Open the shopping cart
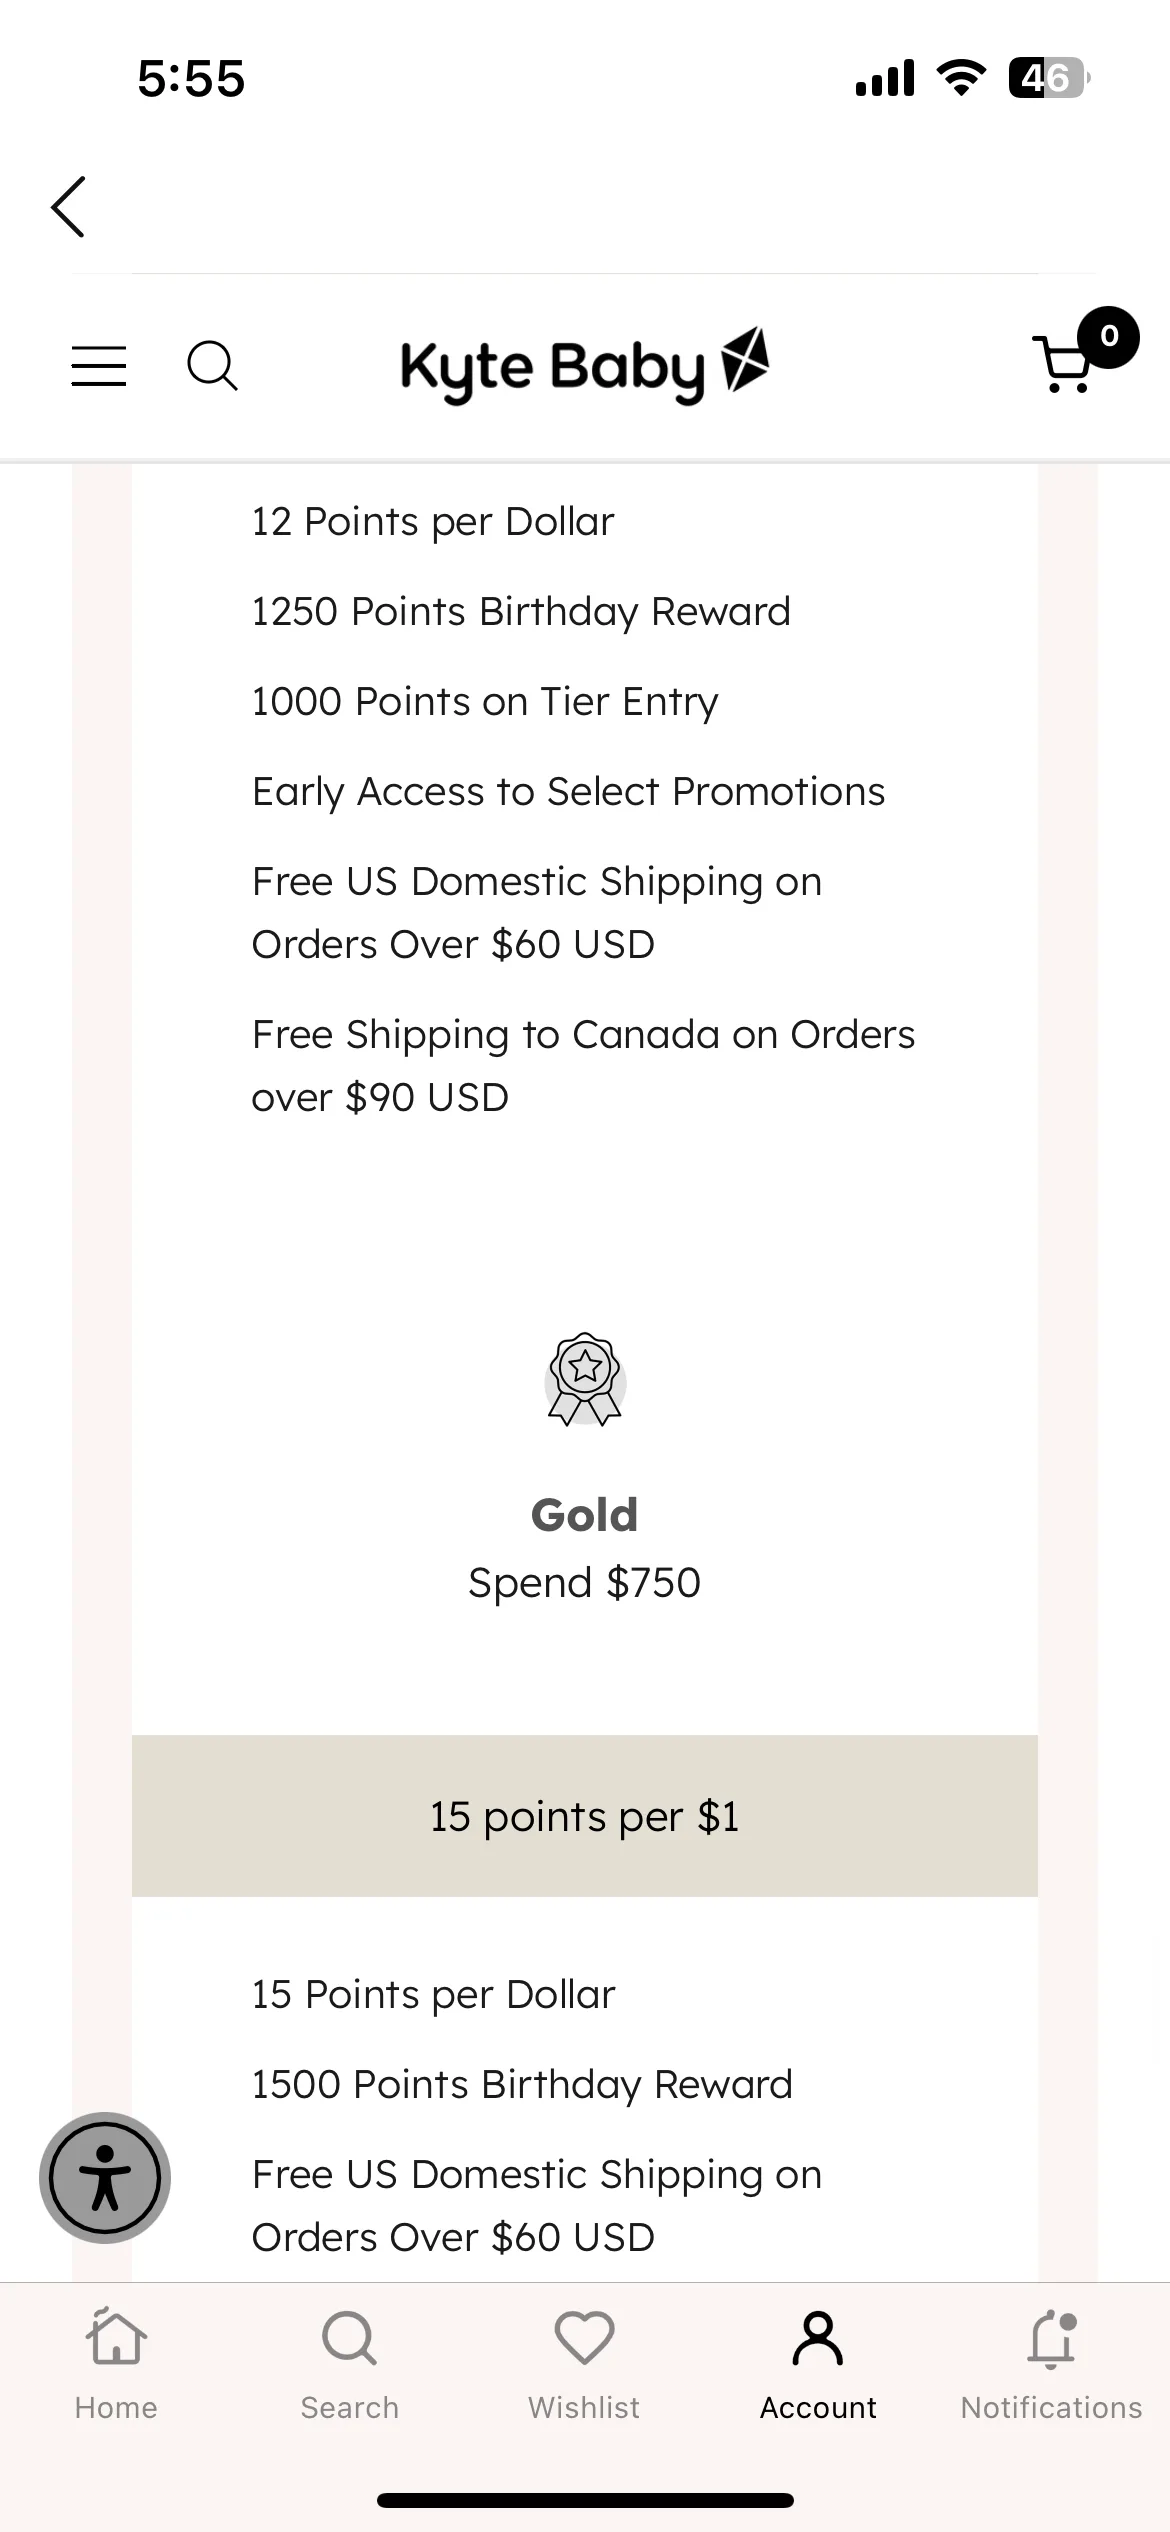Viewport: 1170px width, 2532px height. click(x=1065, y=364)
